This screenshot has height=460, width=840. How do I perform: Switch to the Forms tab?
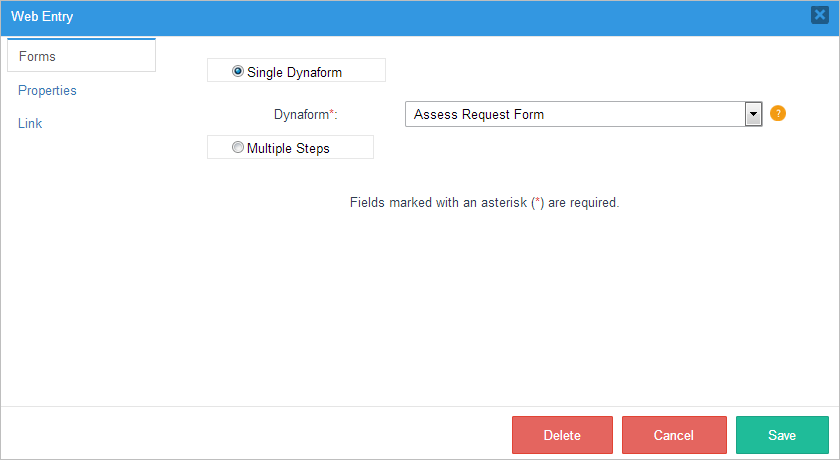37,56
